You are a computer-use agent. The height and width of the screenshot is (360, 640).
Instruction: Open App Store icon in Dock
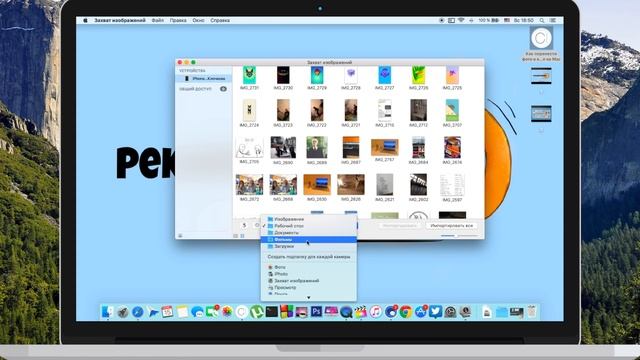(420, 312)
